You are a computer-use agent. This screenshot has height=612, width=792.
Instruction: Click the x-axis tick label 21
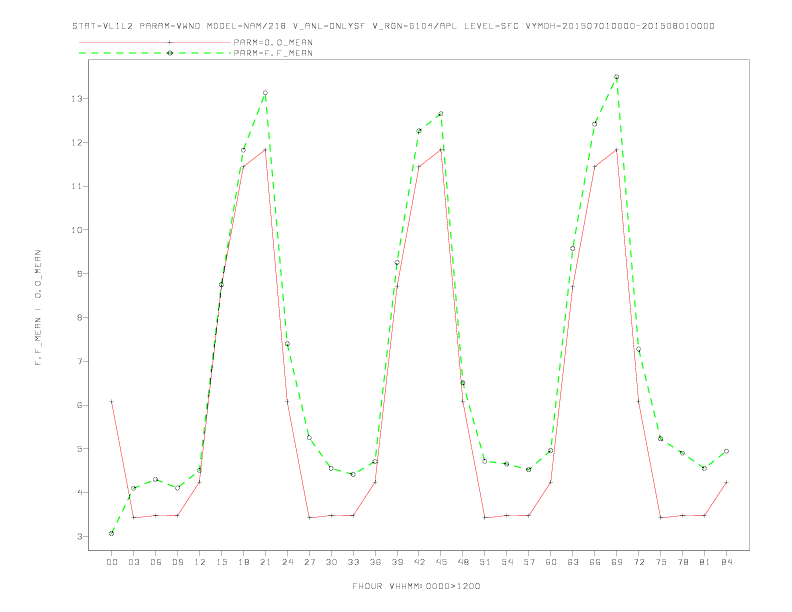[265, 562]
